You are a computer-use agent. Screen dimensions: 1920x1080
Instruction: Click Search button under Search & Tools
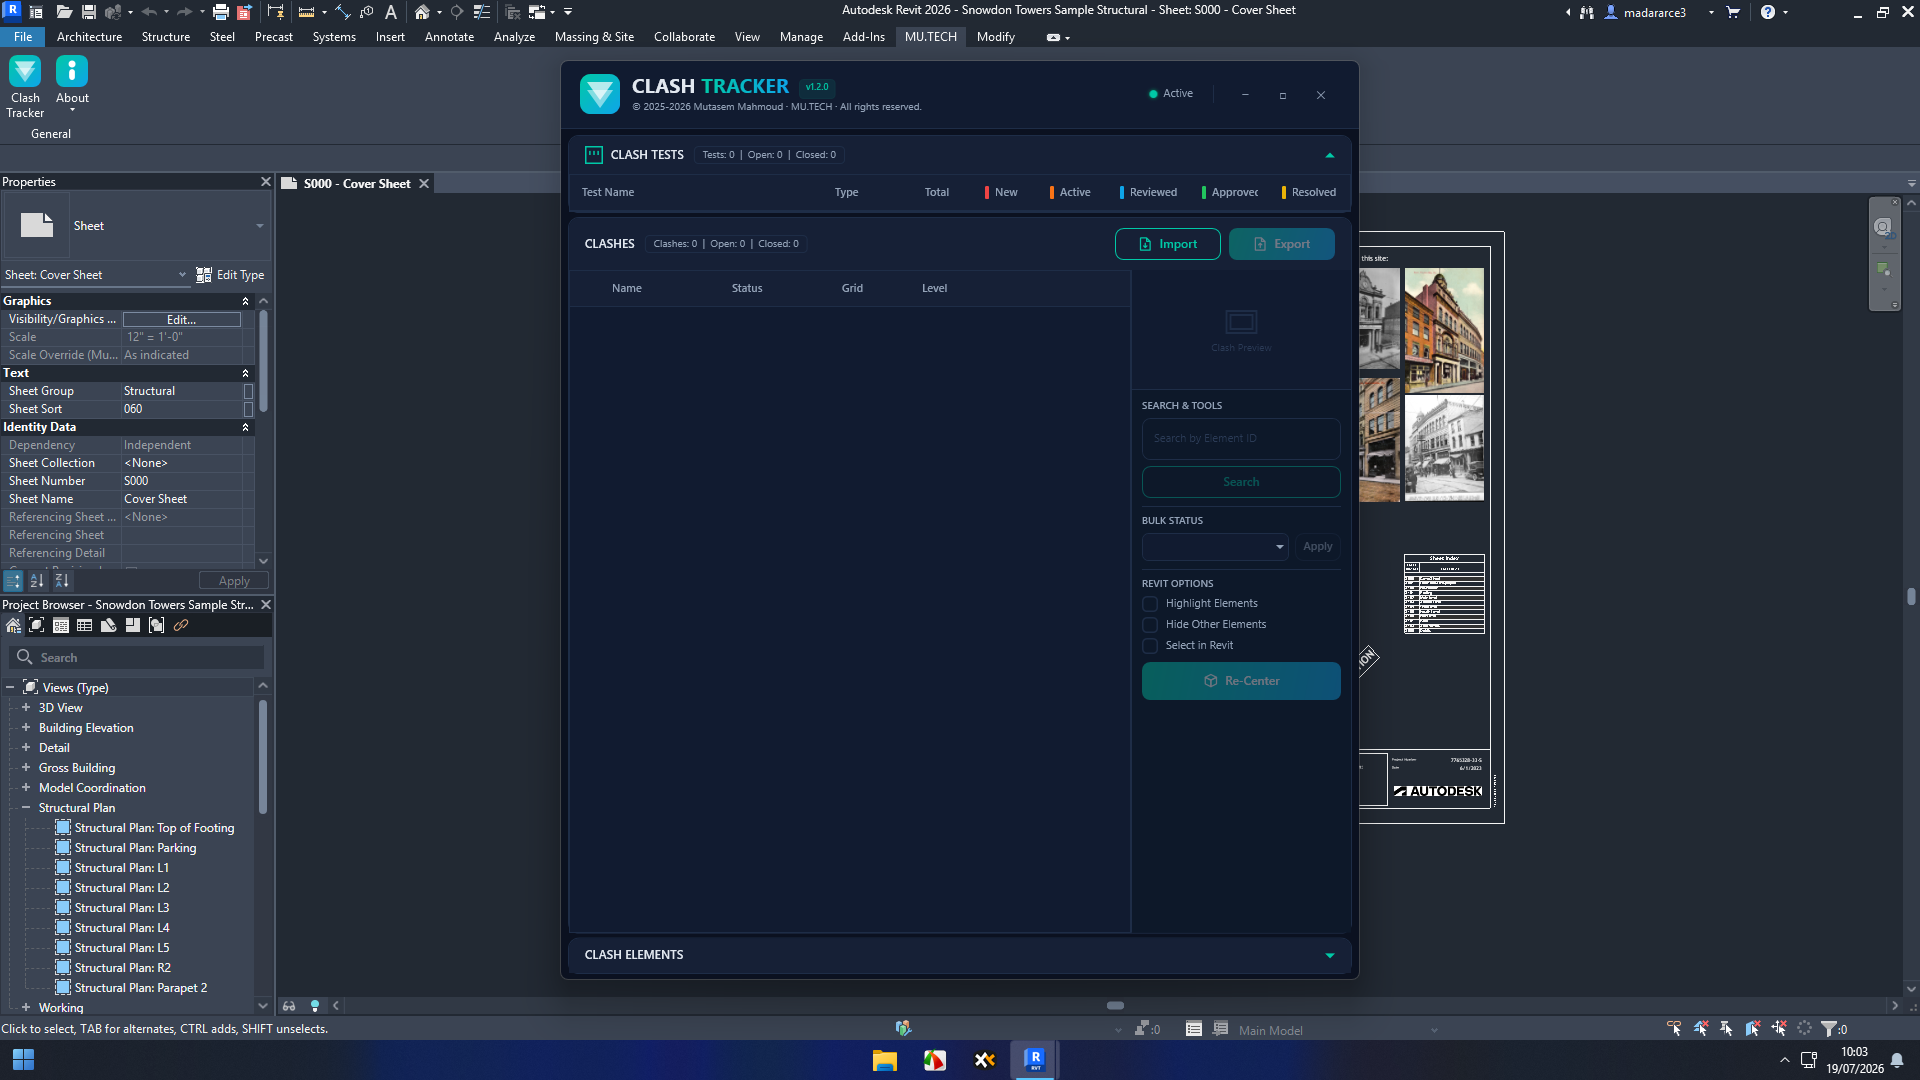point(1241,482)
